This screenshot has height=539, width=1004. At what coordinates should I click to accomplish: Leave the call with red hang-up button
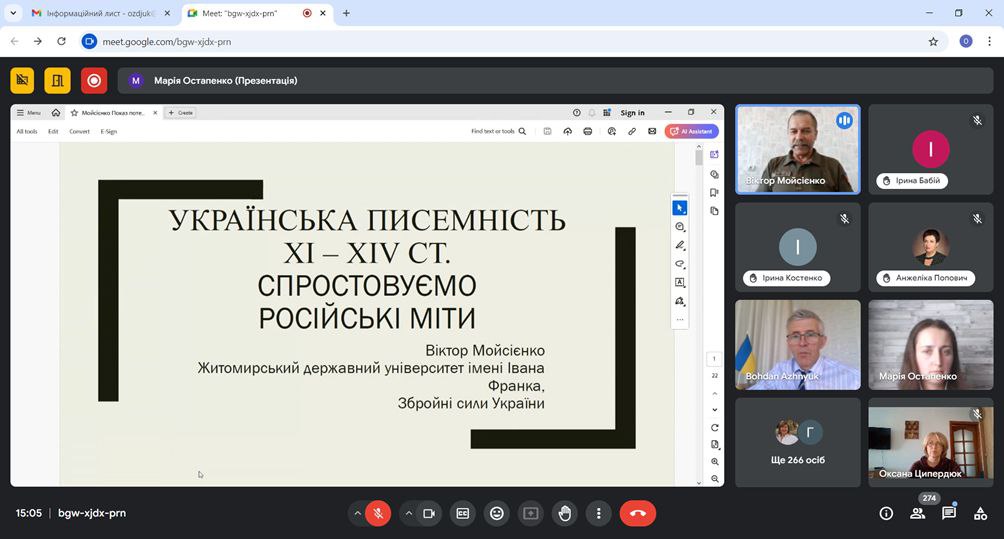tap(638, 513)
